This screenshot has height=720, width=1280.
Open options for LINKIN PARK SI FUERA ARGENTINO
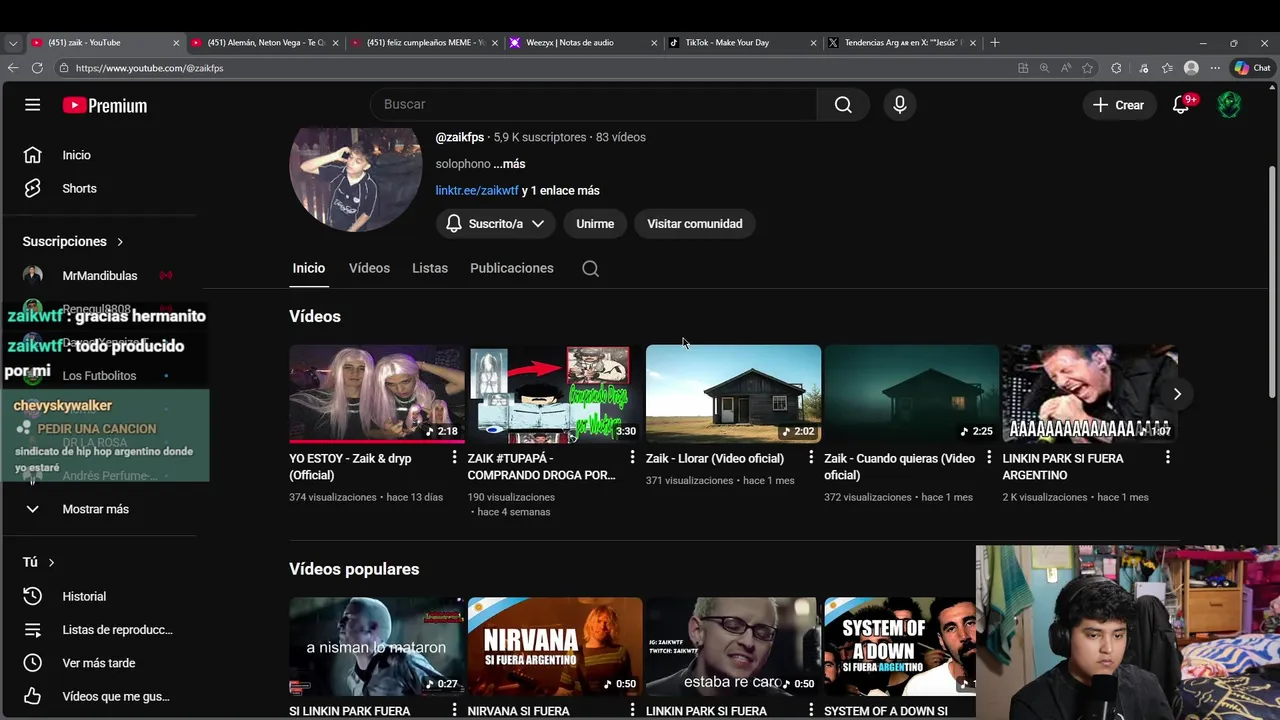1167,457
